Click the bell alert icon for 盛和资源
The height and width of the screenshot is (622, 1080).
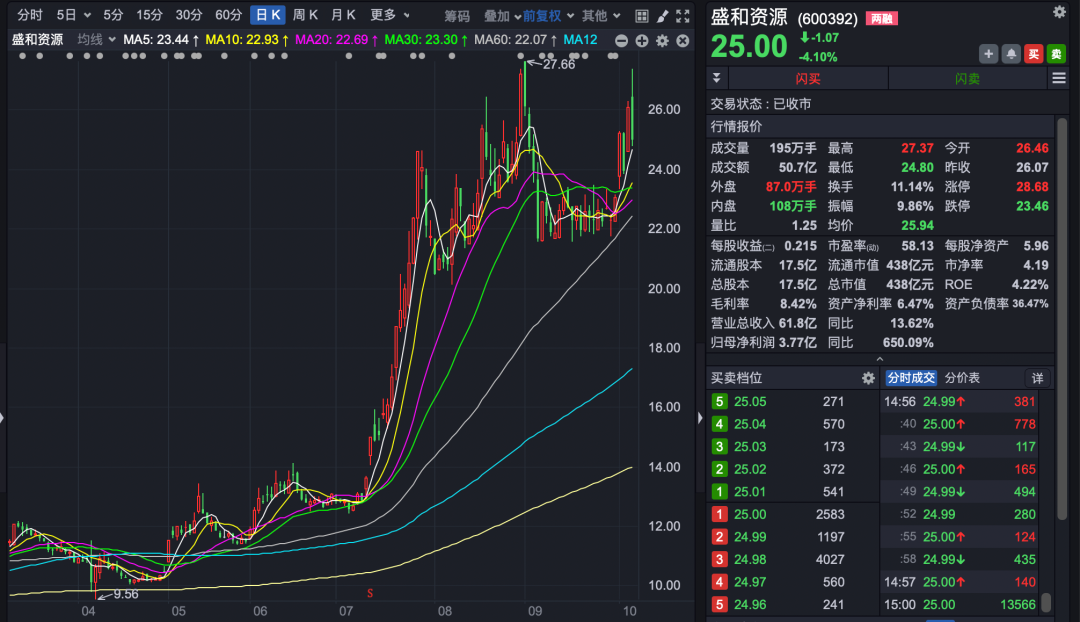1011,54
